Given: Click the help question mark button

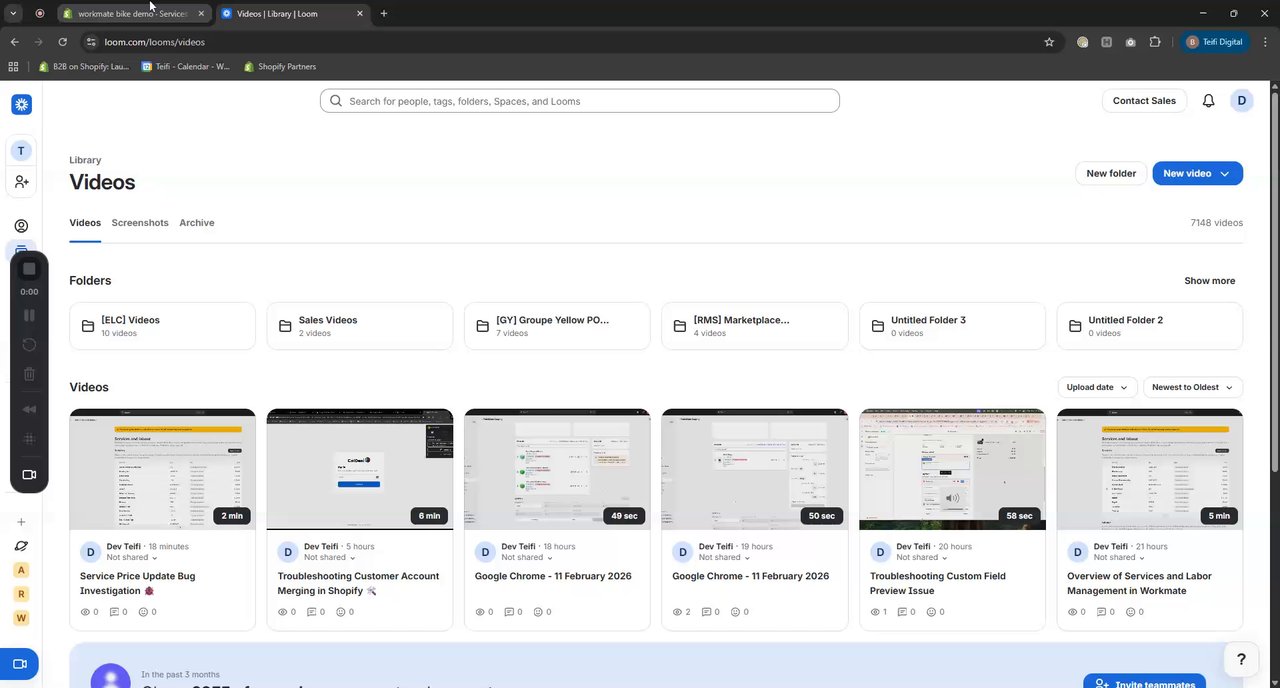Looking at the screenshot, I should click(x=1241, y=659).
